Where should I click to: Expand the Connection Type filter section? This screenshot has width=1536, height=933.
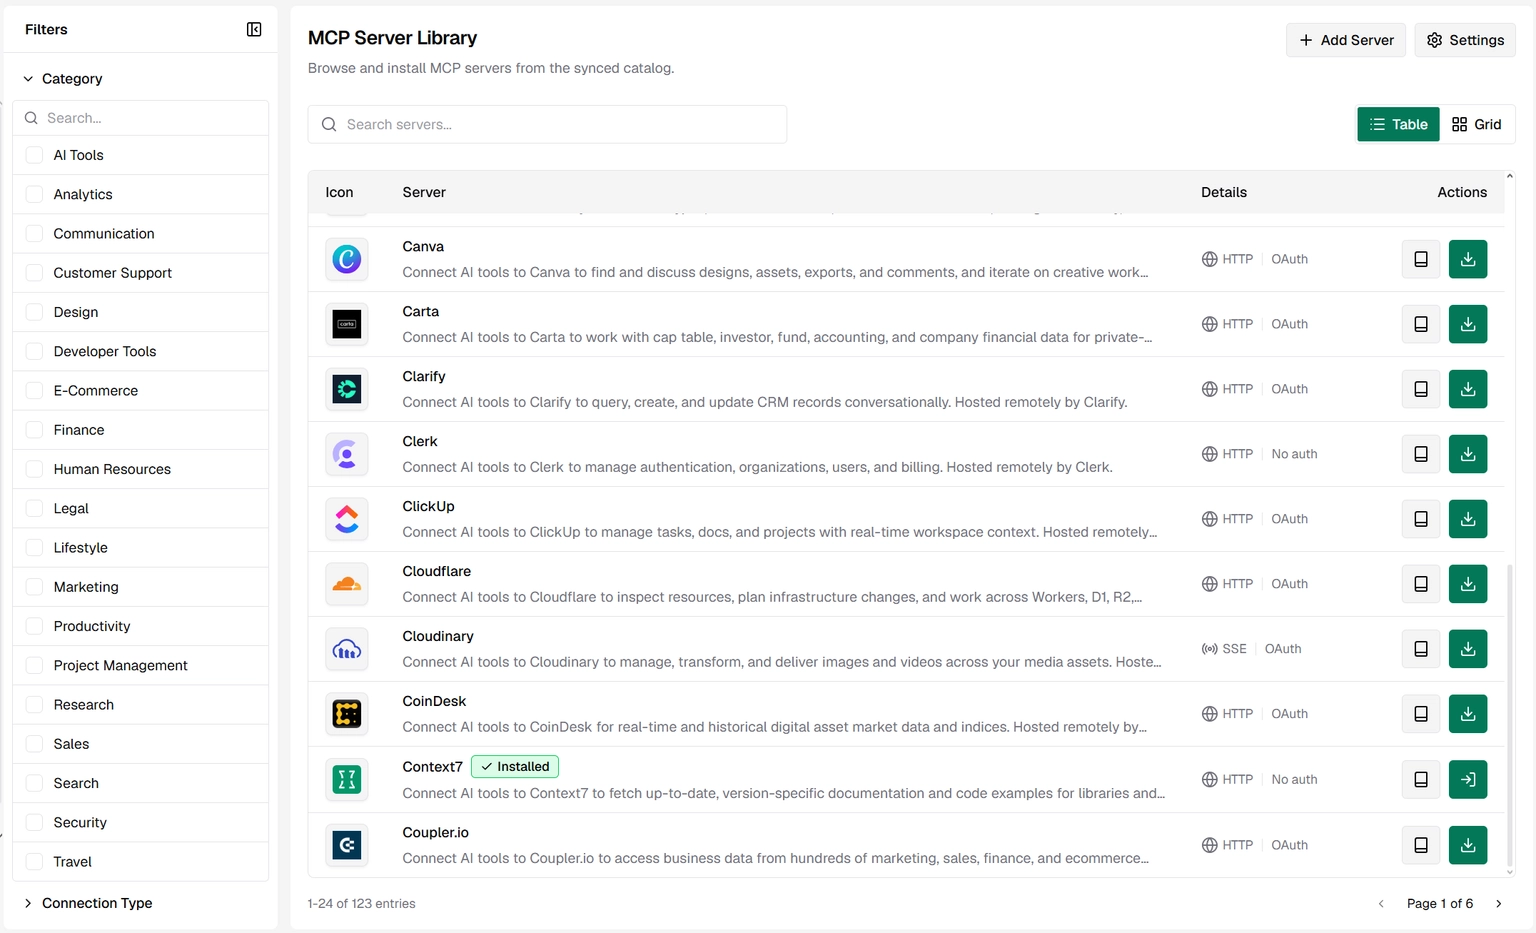pyautogui.click(x=87, y=903)
